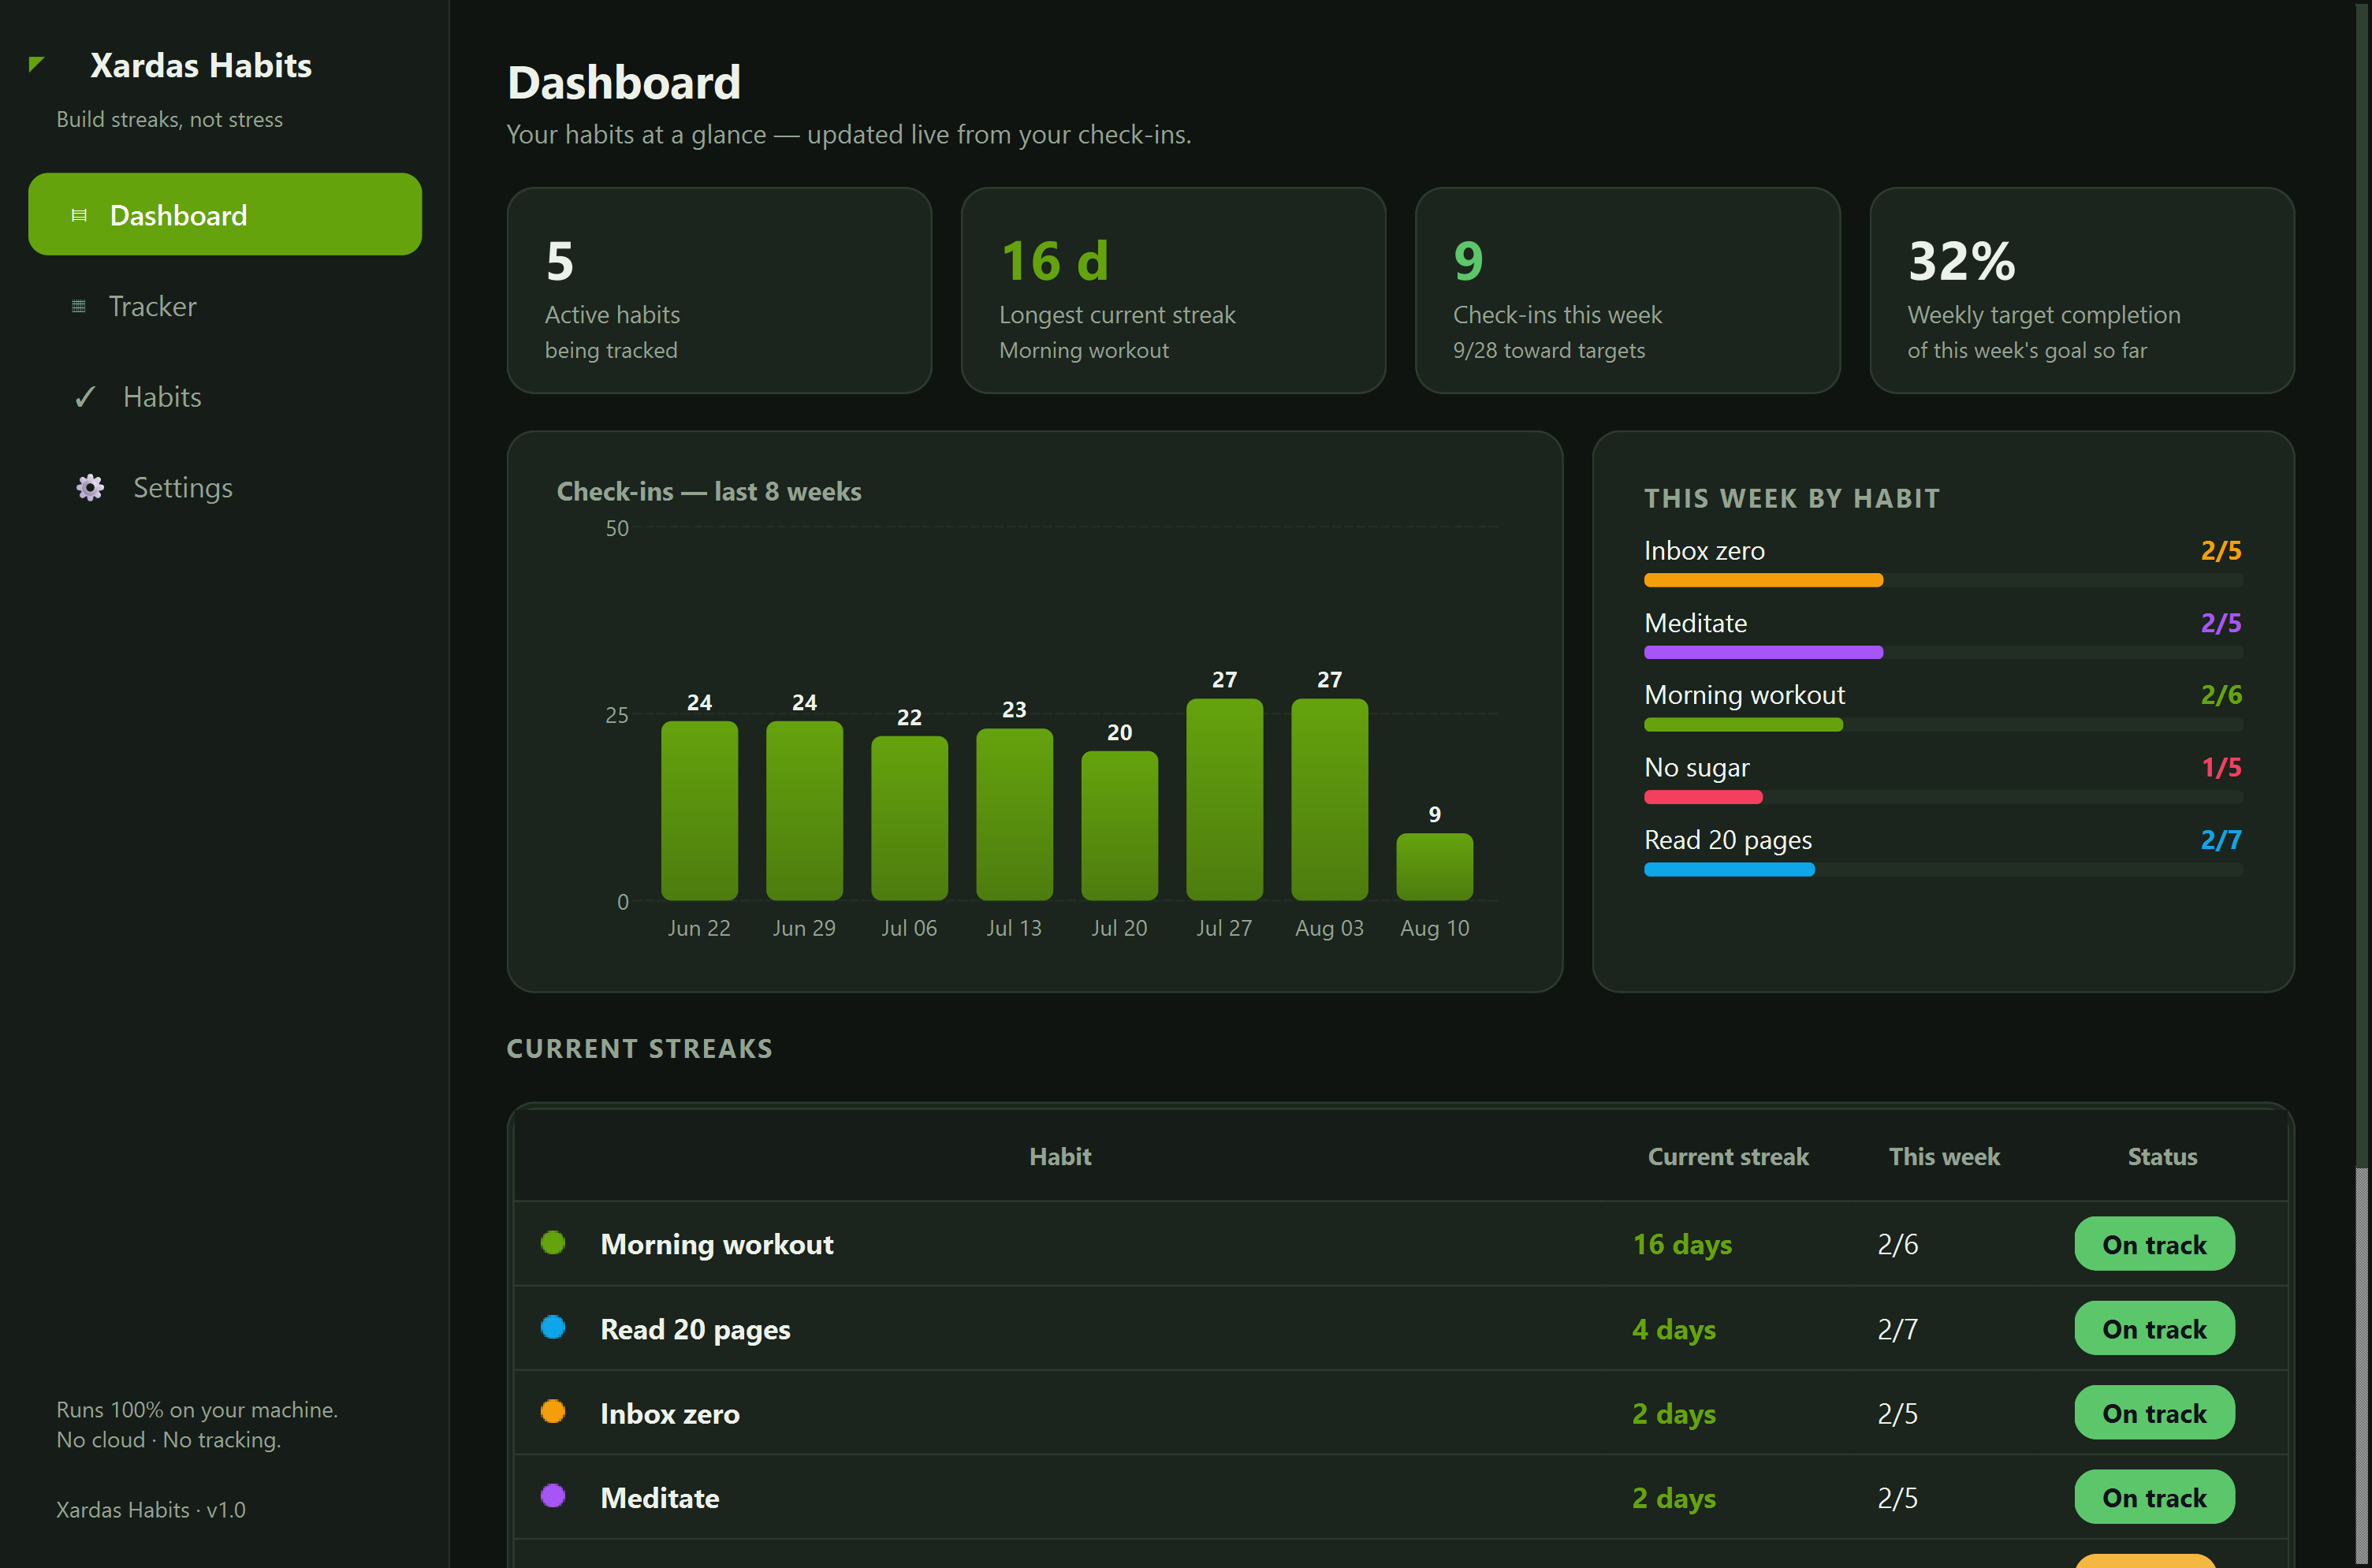Viewport: 2372px width, 1568px height.
Task: Click On track badge for Inbox zero
Action: pos(2154,1413)
